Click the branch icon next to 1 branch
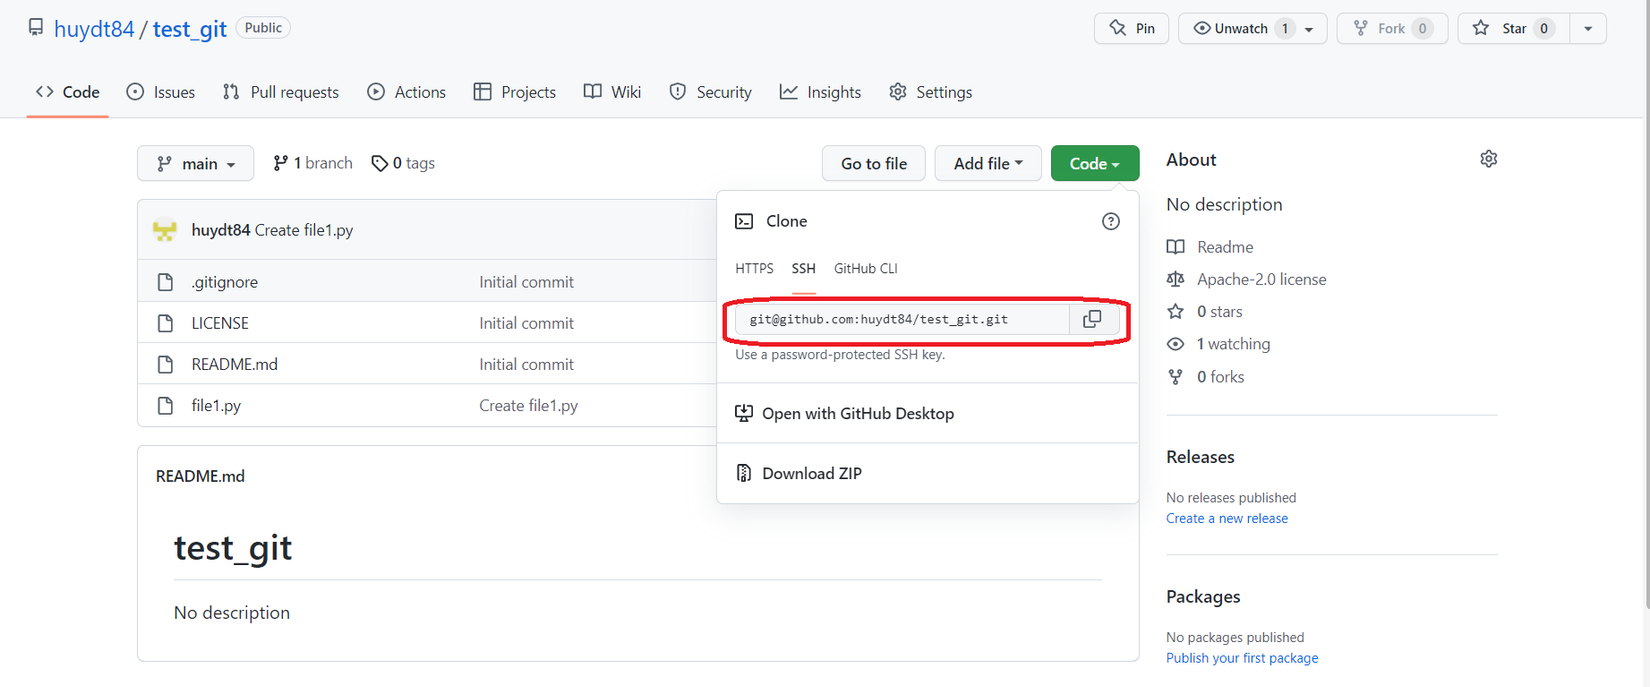The image size is (1650, 687). click(x=281, y=163)
